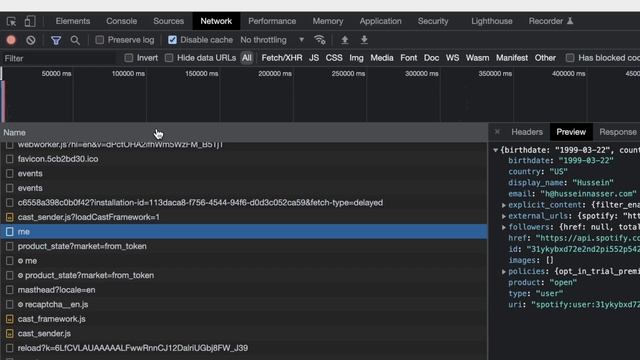
Task: Collapse the root JSON object in preview
Action: (496, 150)
